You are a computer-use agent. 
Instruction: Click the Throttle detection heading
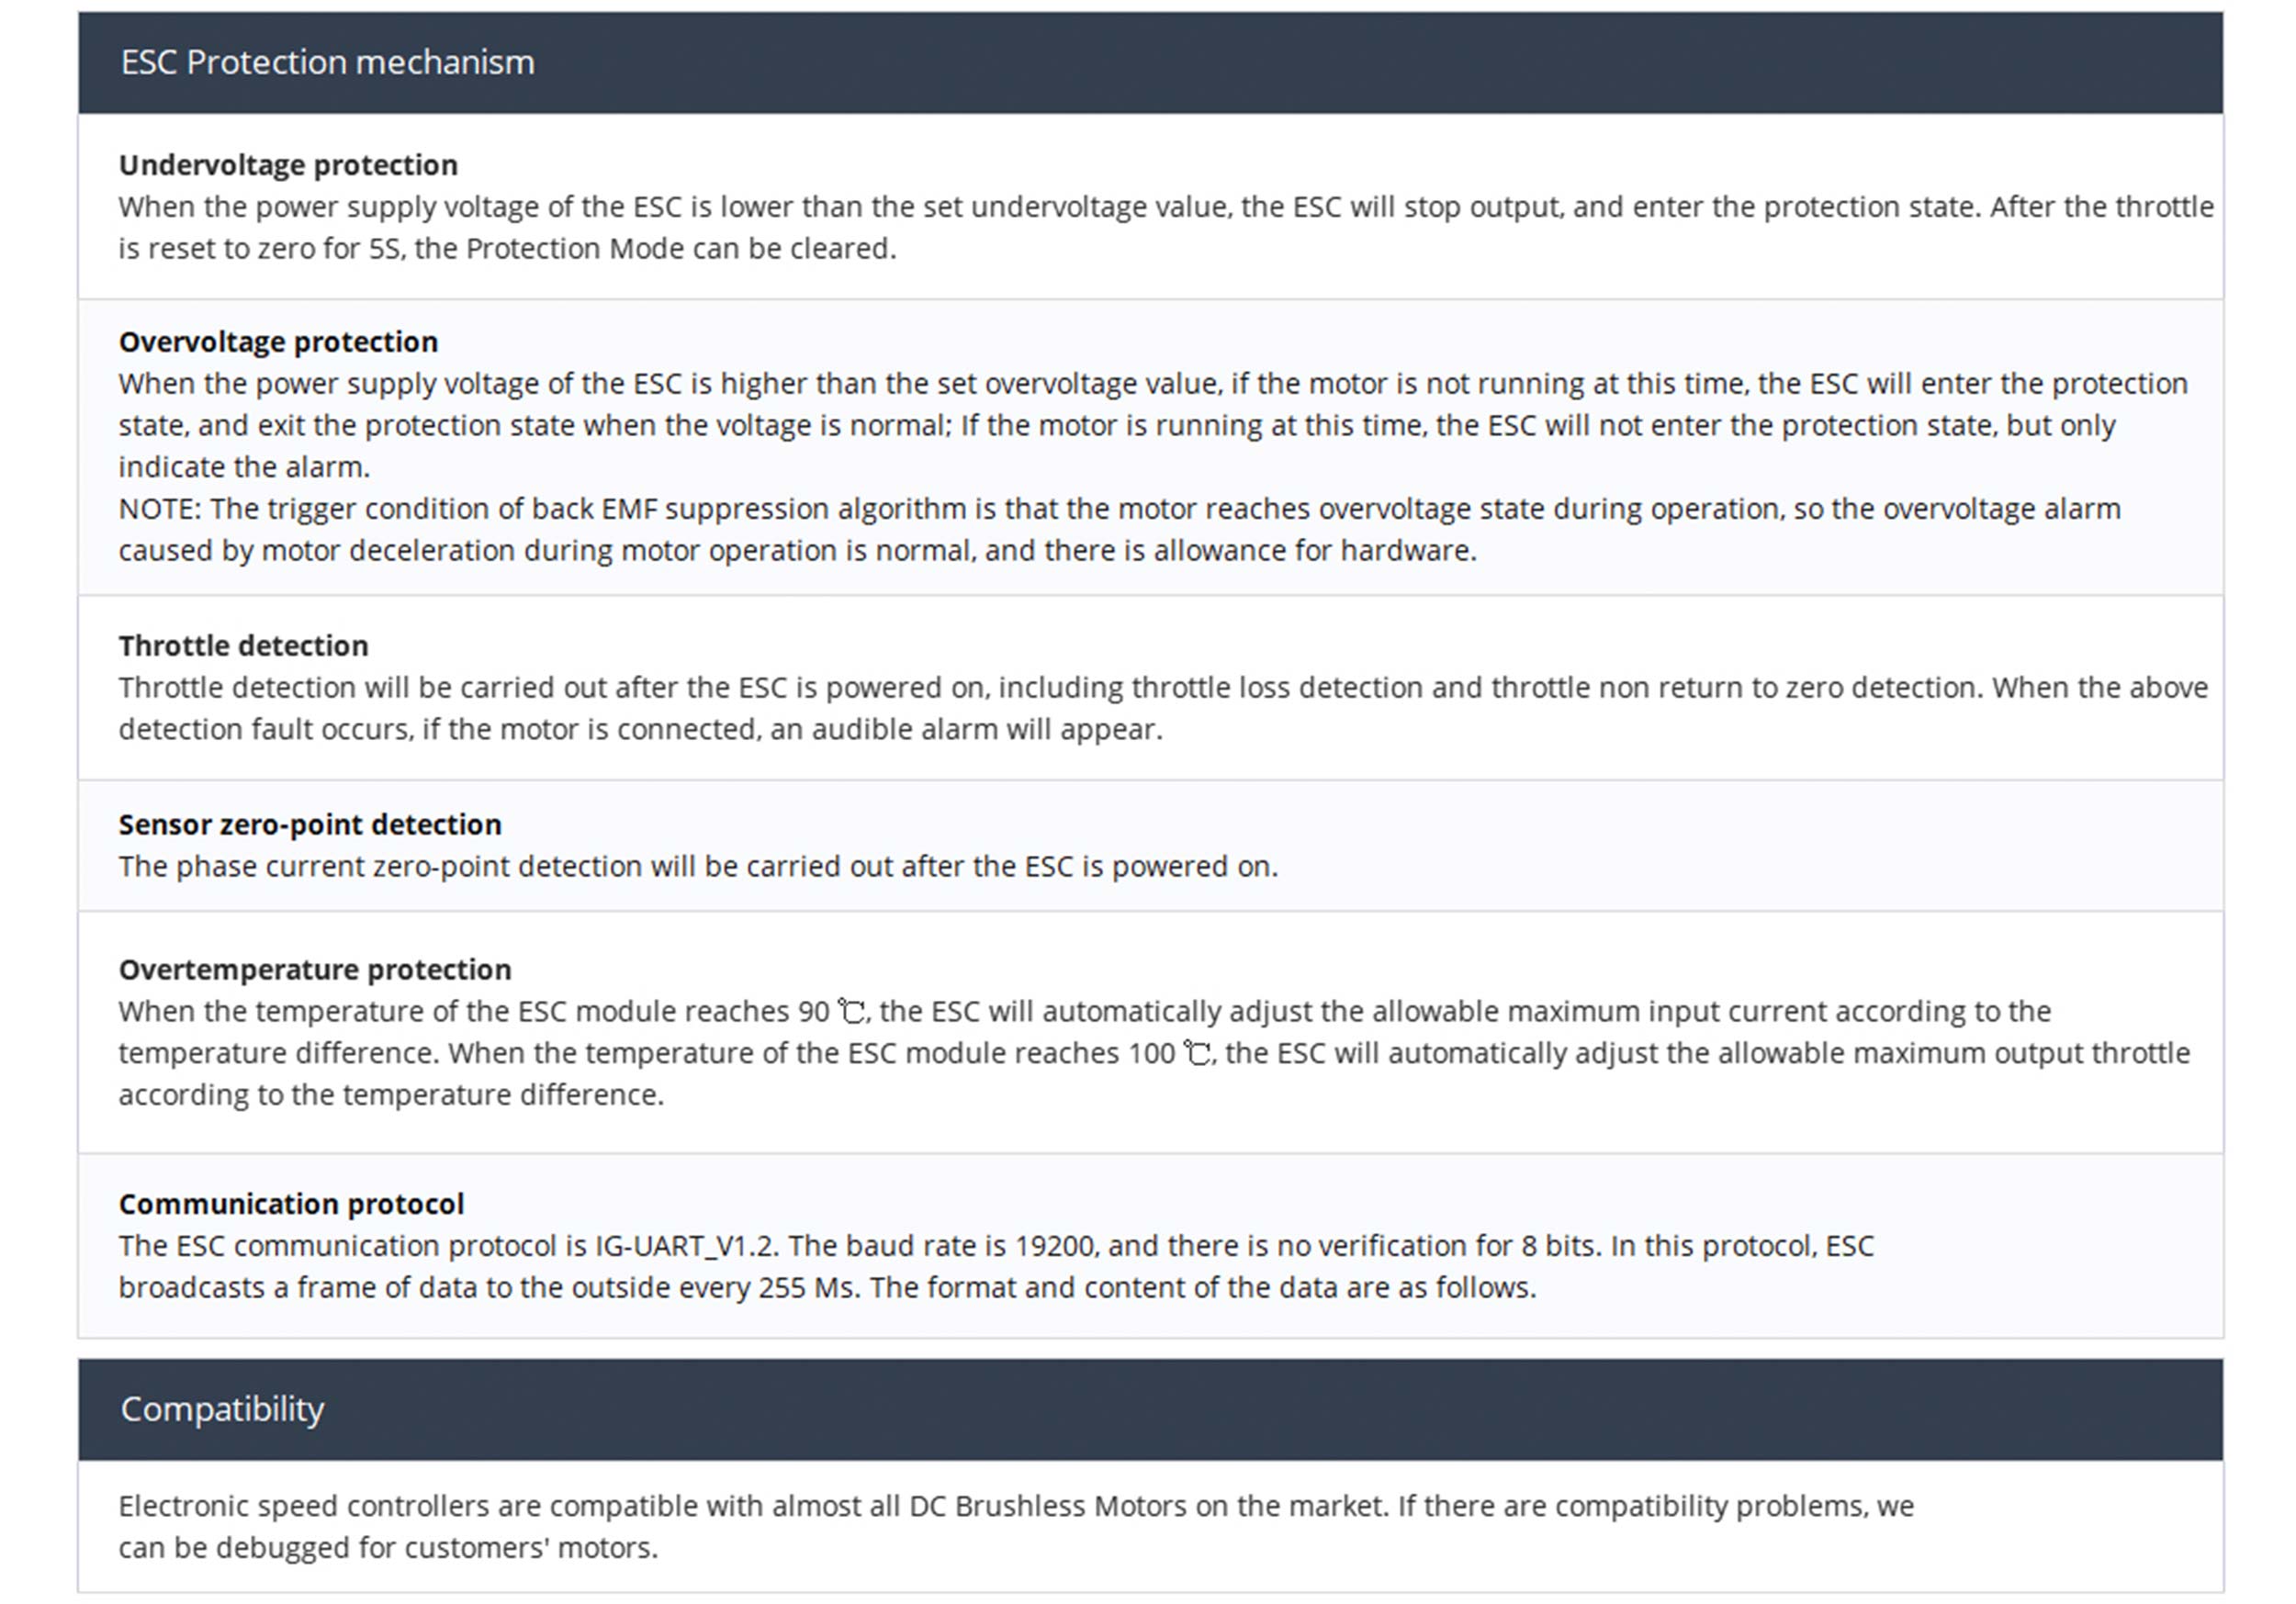(243, 646)
